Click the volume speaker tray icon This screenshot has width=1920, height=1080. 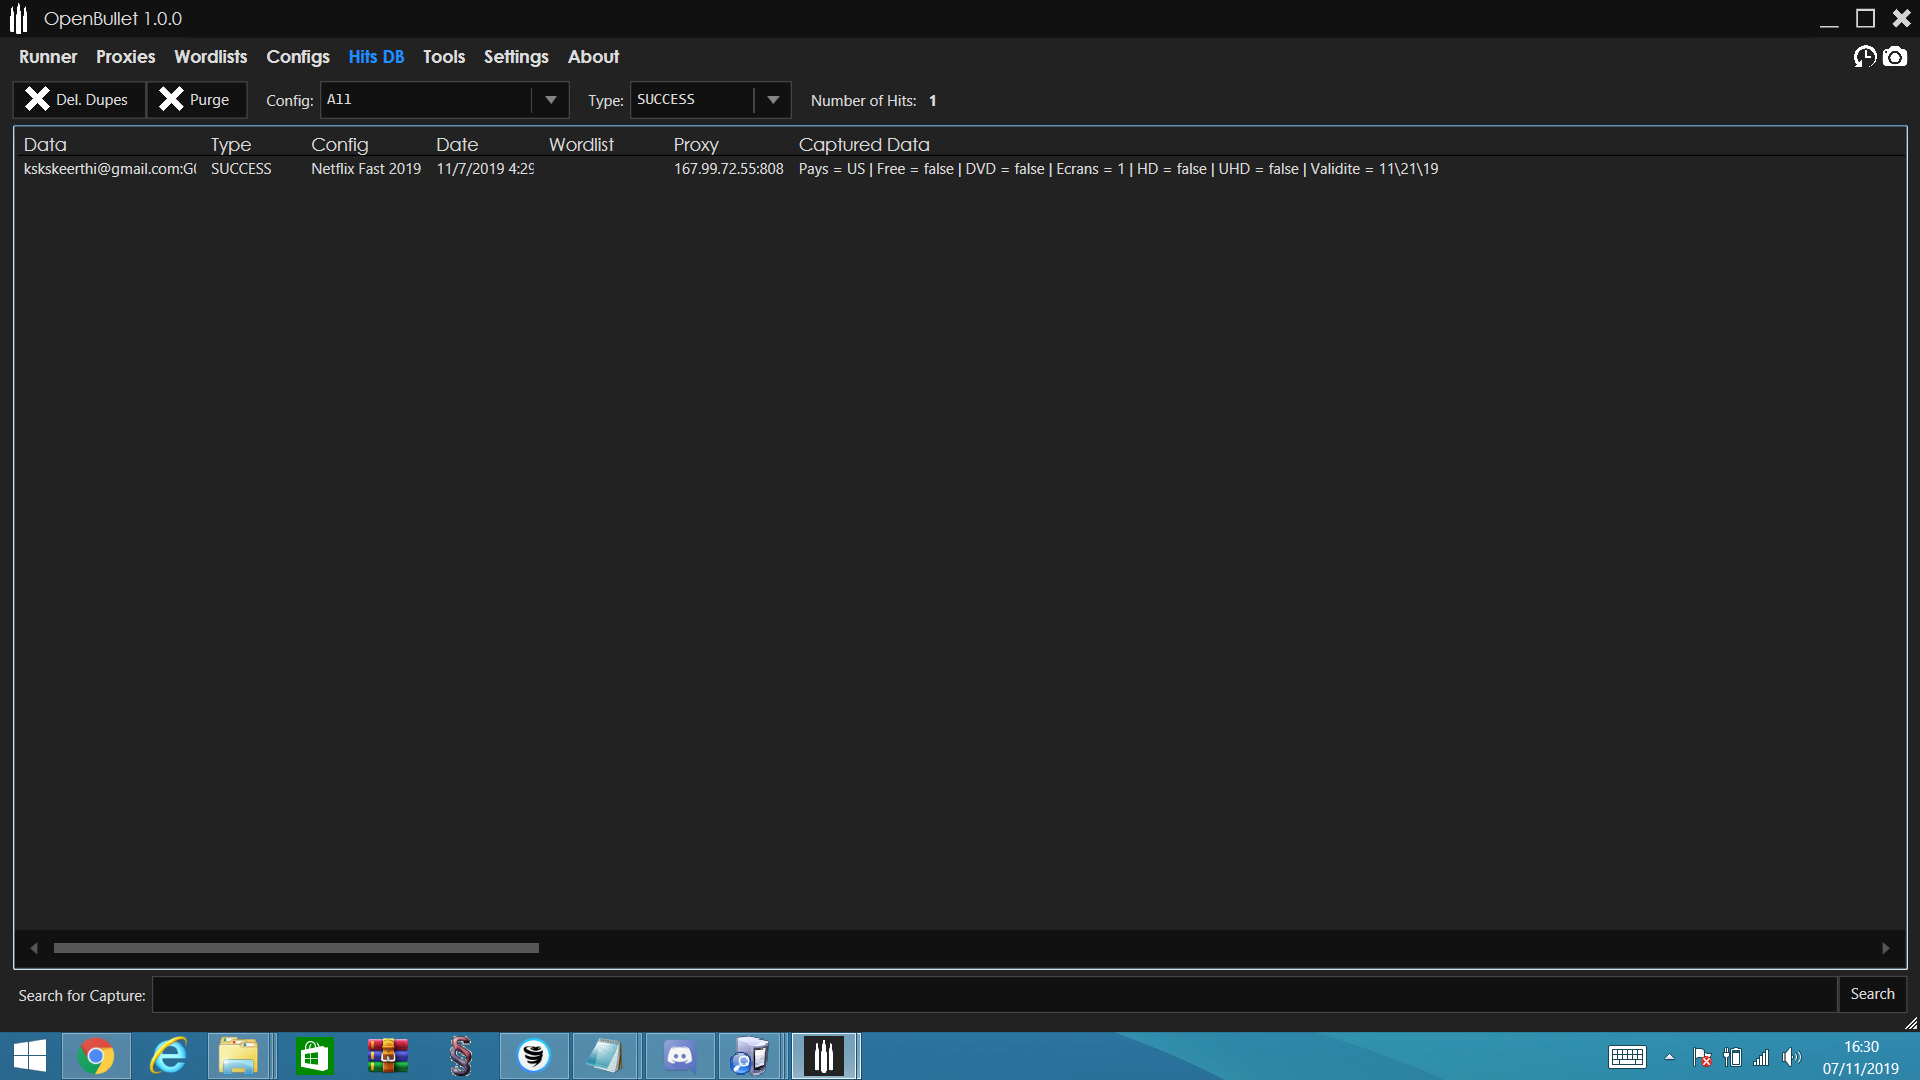[1791, 1057]
